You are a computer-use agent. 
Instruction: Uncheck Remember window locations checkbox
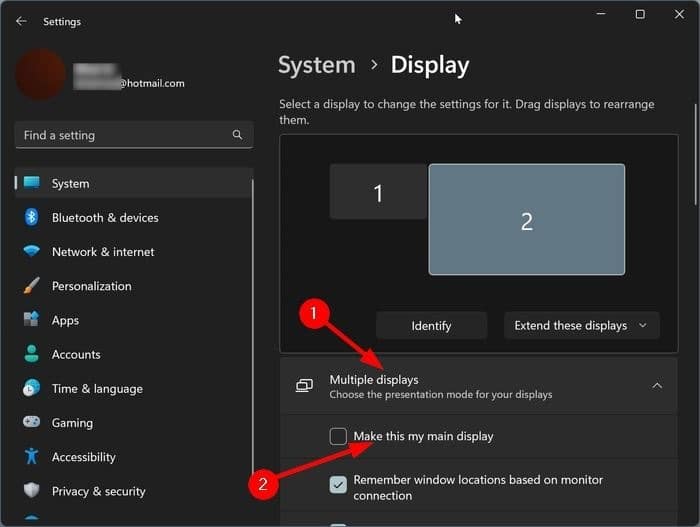338,485
